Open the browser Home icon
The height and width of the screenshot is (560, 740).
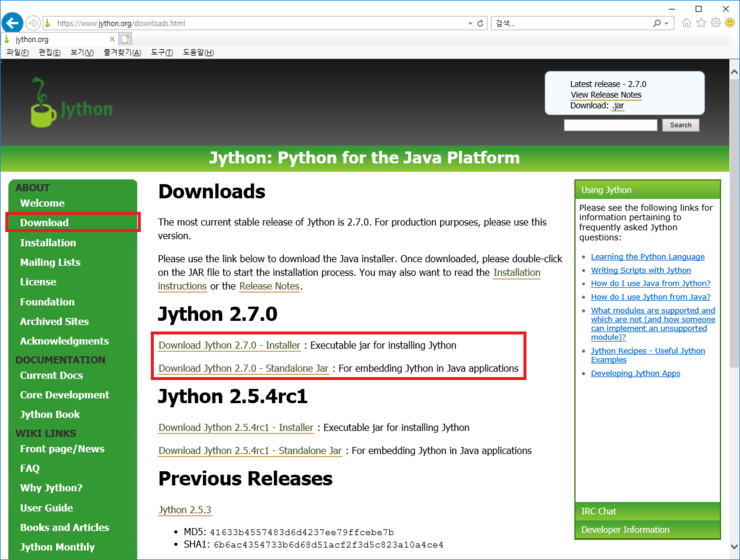(x=683, y=22)
